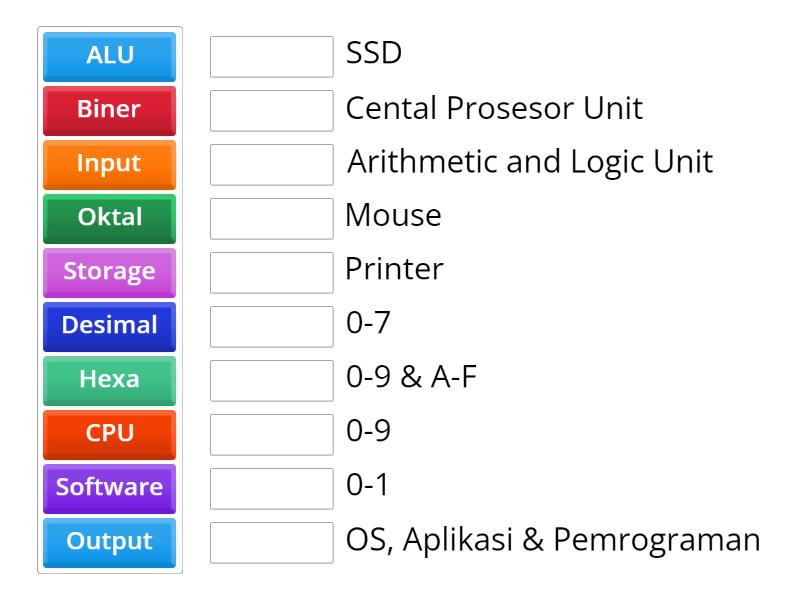Click the empty box next to Mouse
Screen dimensions: 800x600
(271, 219)
